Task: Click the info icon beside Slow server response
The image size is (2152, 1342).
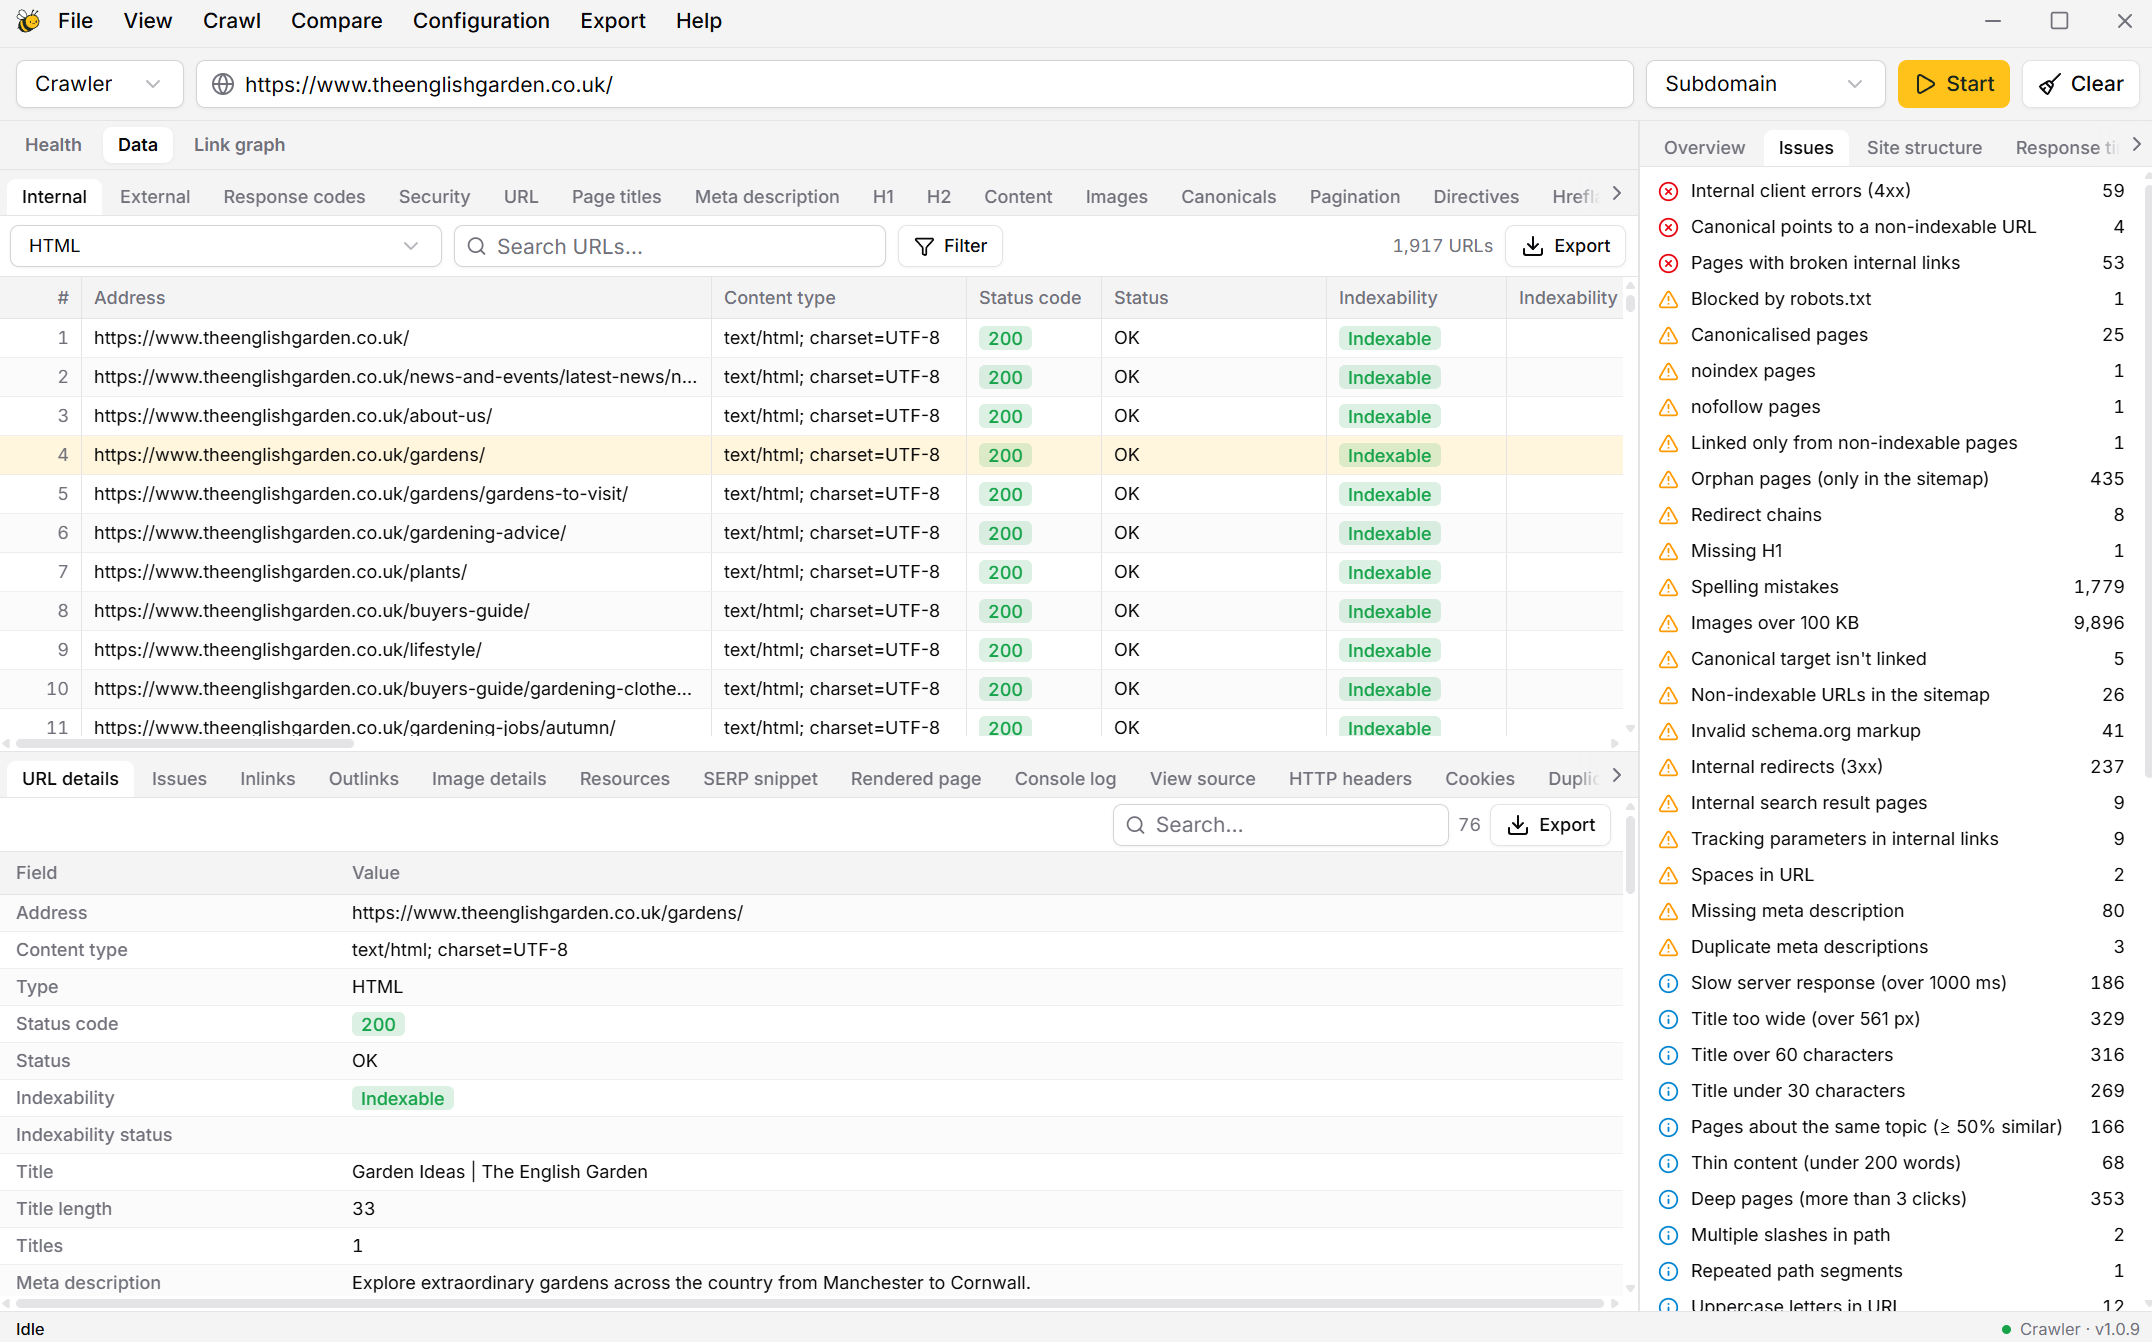Action: point(1668,983)
